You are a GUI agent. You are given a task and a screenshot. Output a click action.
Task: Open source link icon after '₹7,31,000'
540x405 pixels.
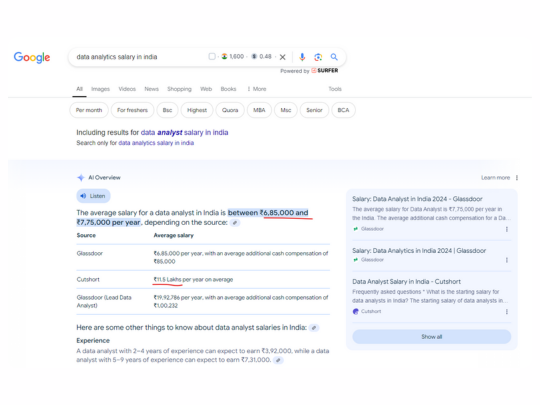pyautogui.click(x=278, y=360)
